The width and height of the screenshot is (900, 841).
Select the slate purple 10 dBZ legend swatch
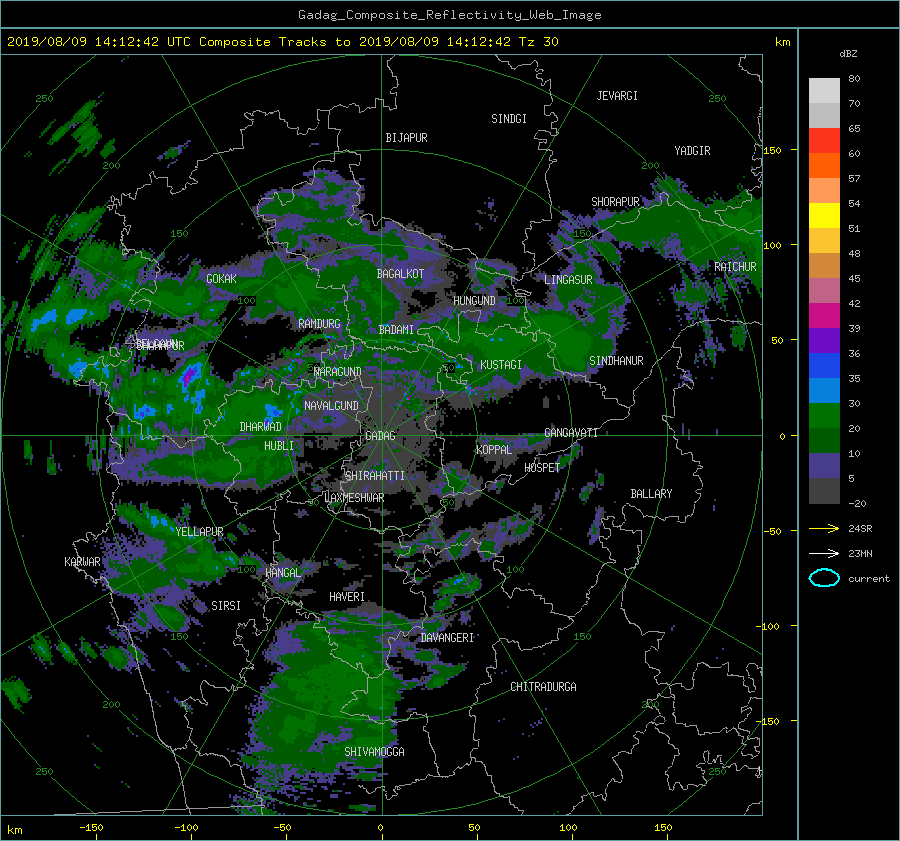click(x=824, y=466)
